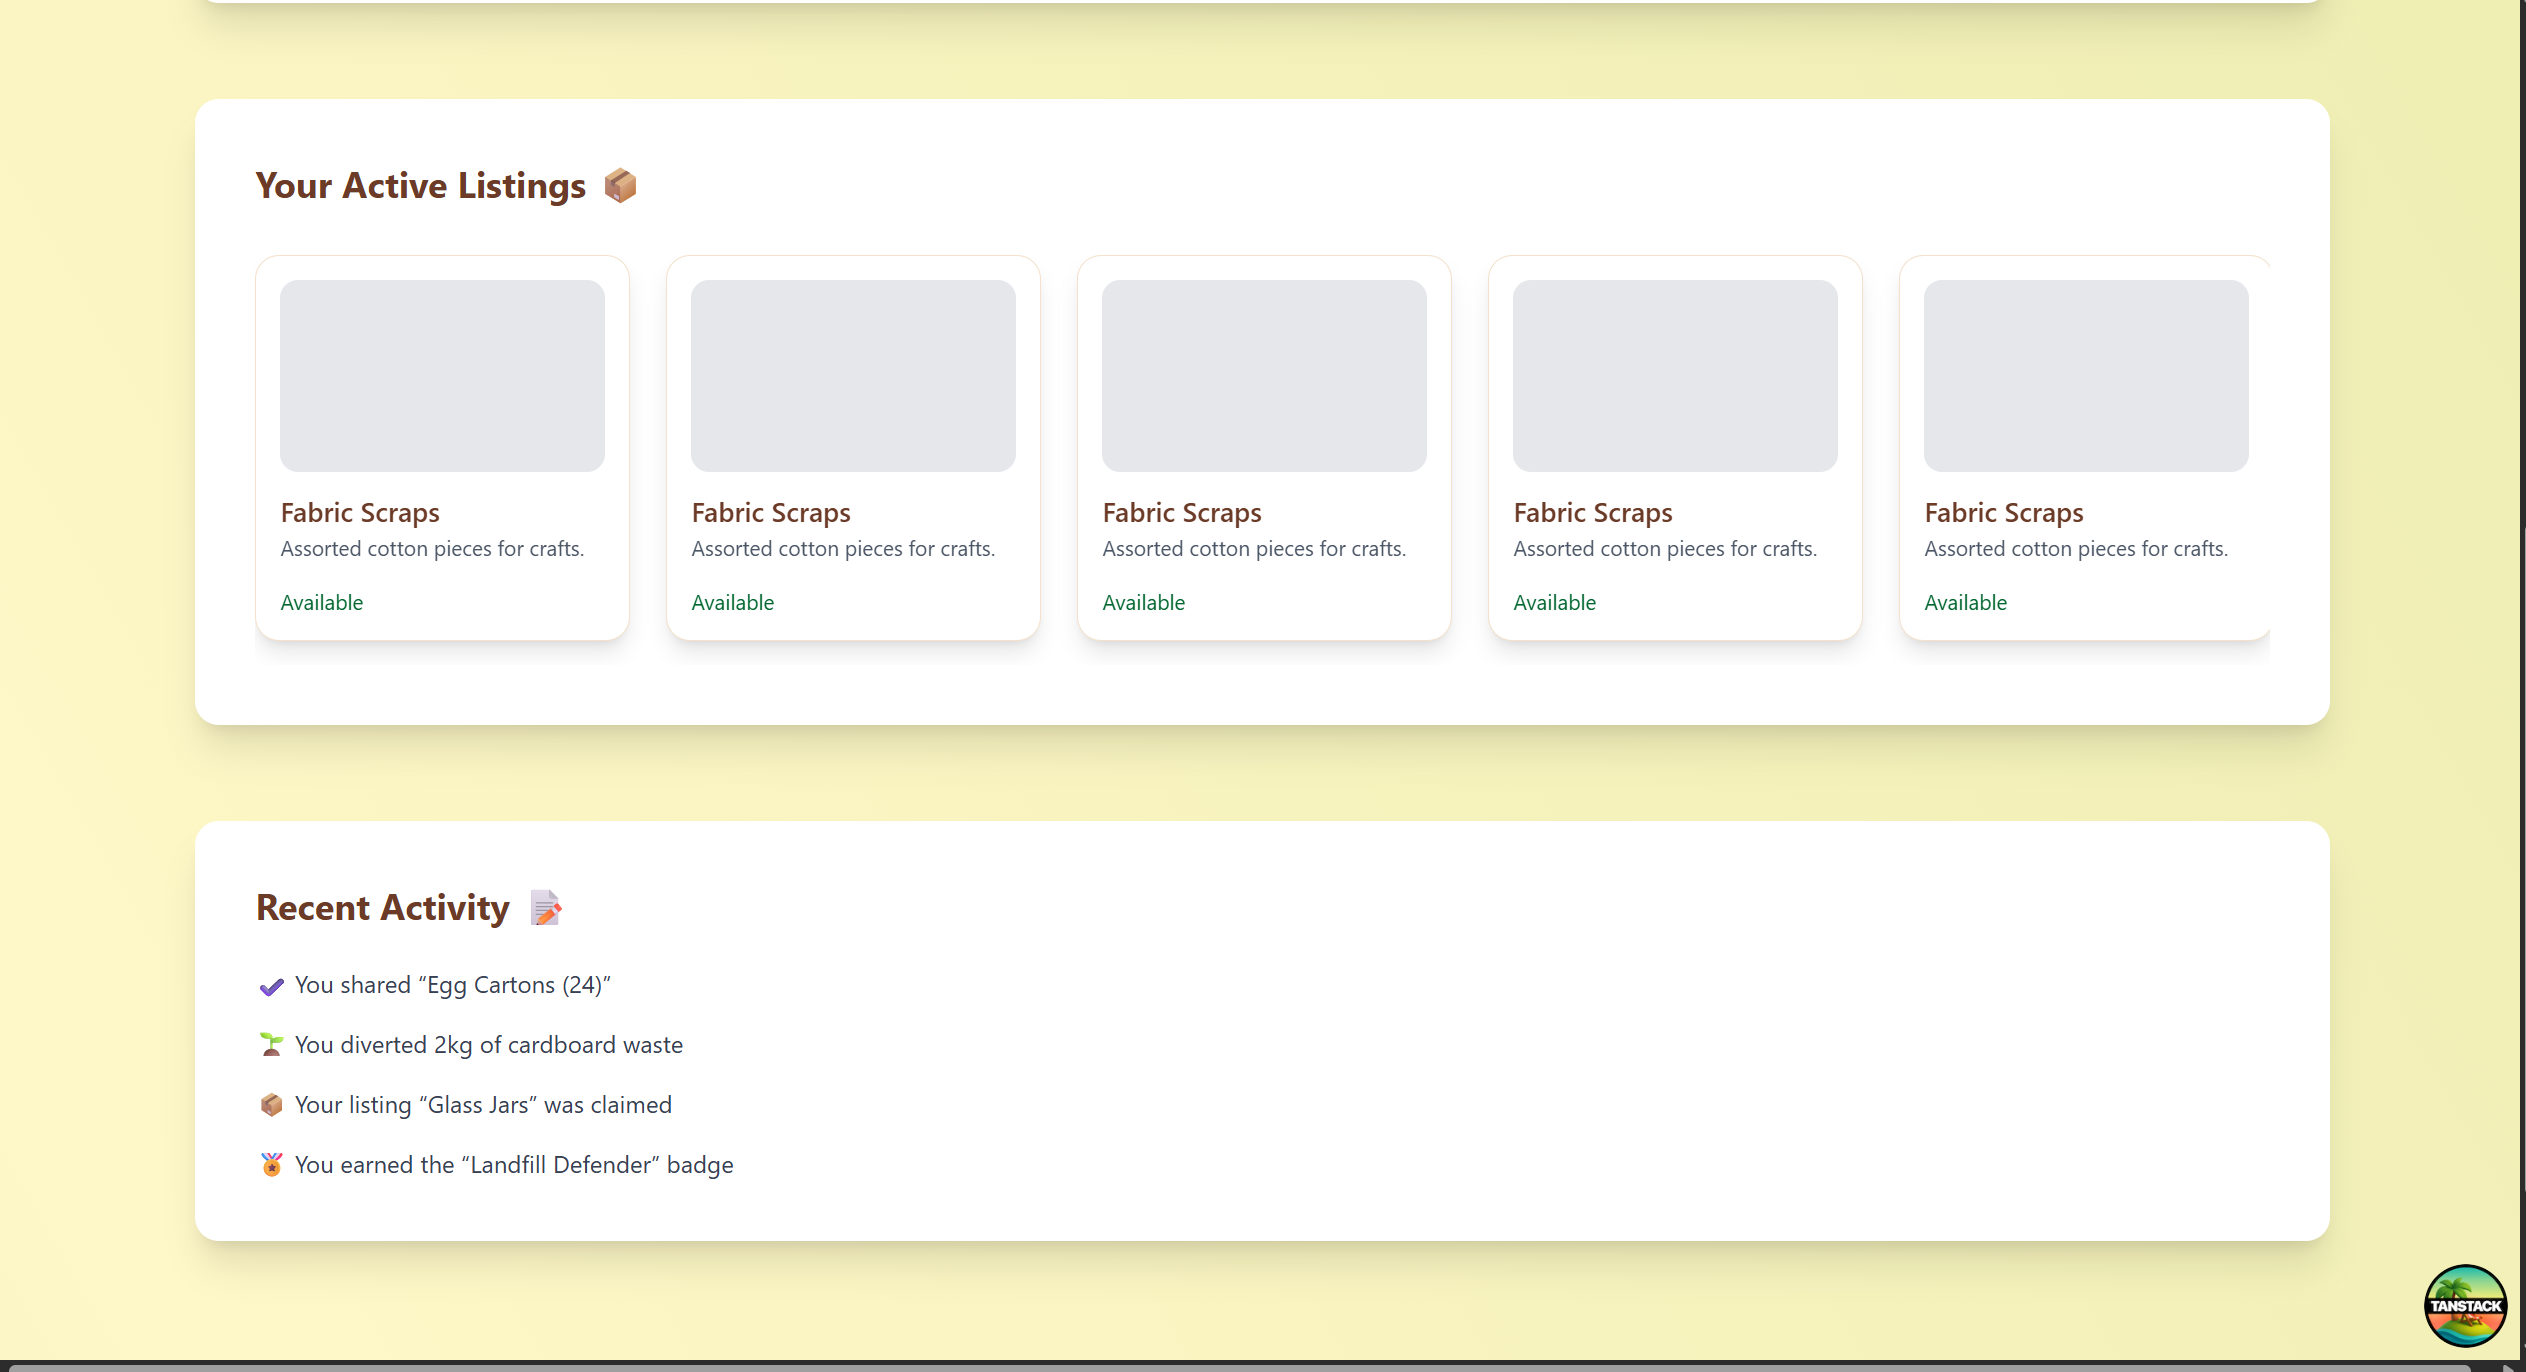Viewport: 2526px width, 1372px height.
Task: Click the fifth listing's Fabric Scraps title
Action: click(x=2003, y=513)
